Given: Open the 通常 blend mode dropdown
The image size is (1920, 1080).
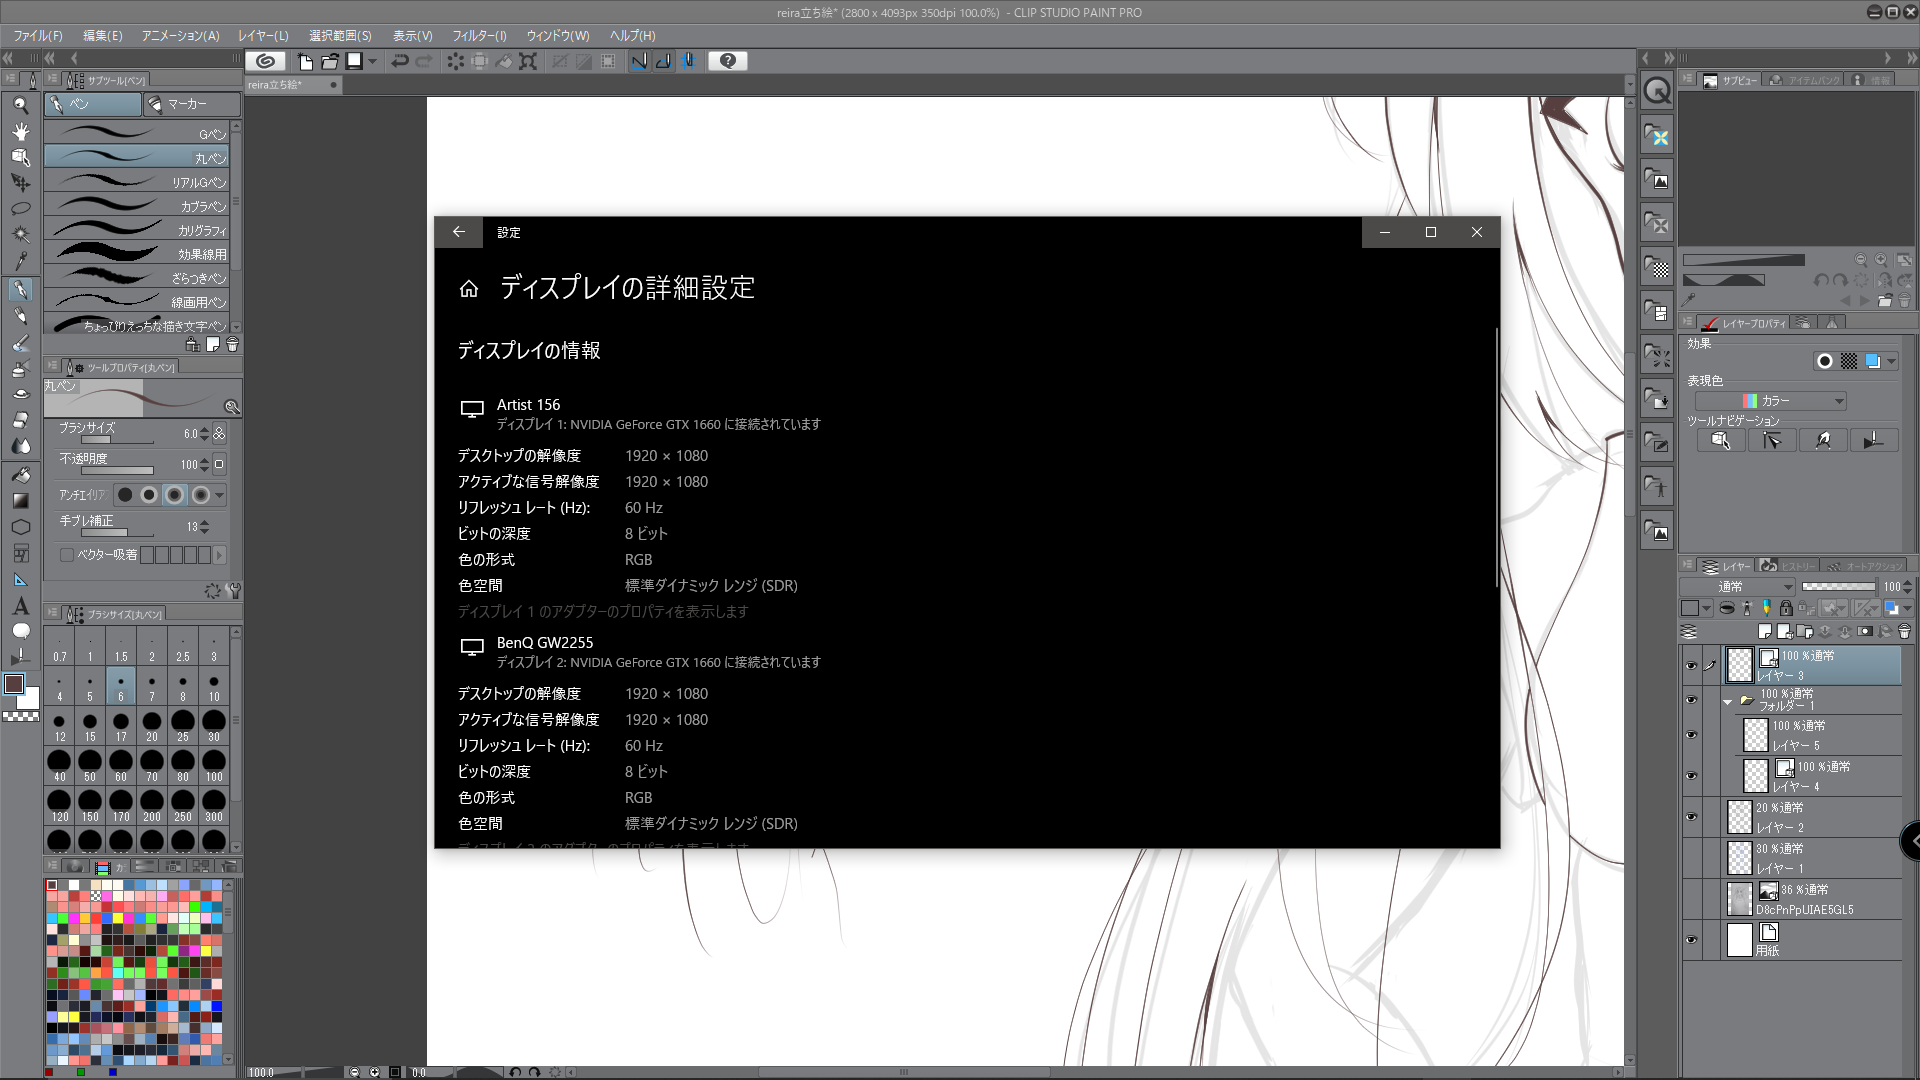Looking at the screenshot, I should 1738,587.
